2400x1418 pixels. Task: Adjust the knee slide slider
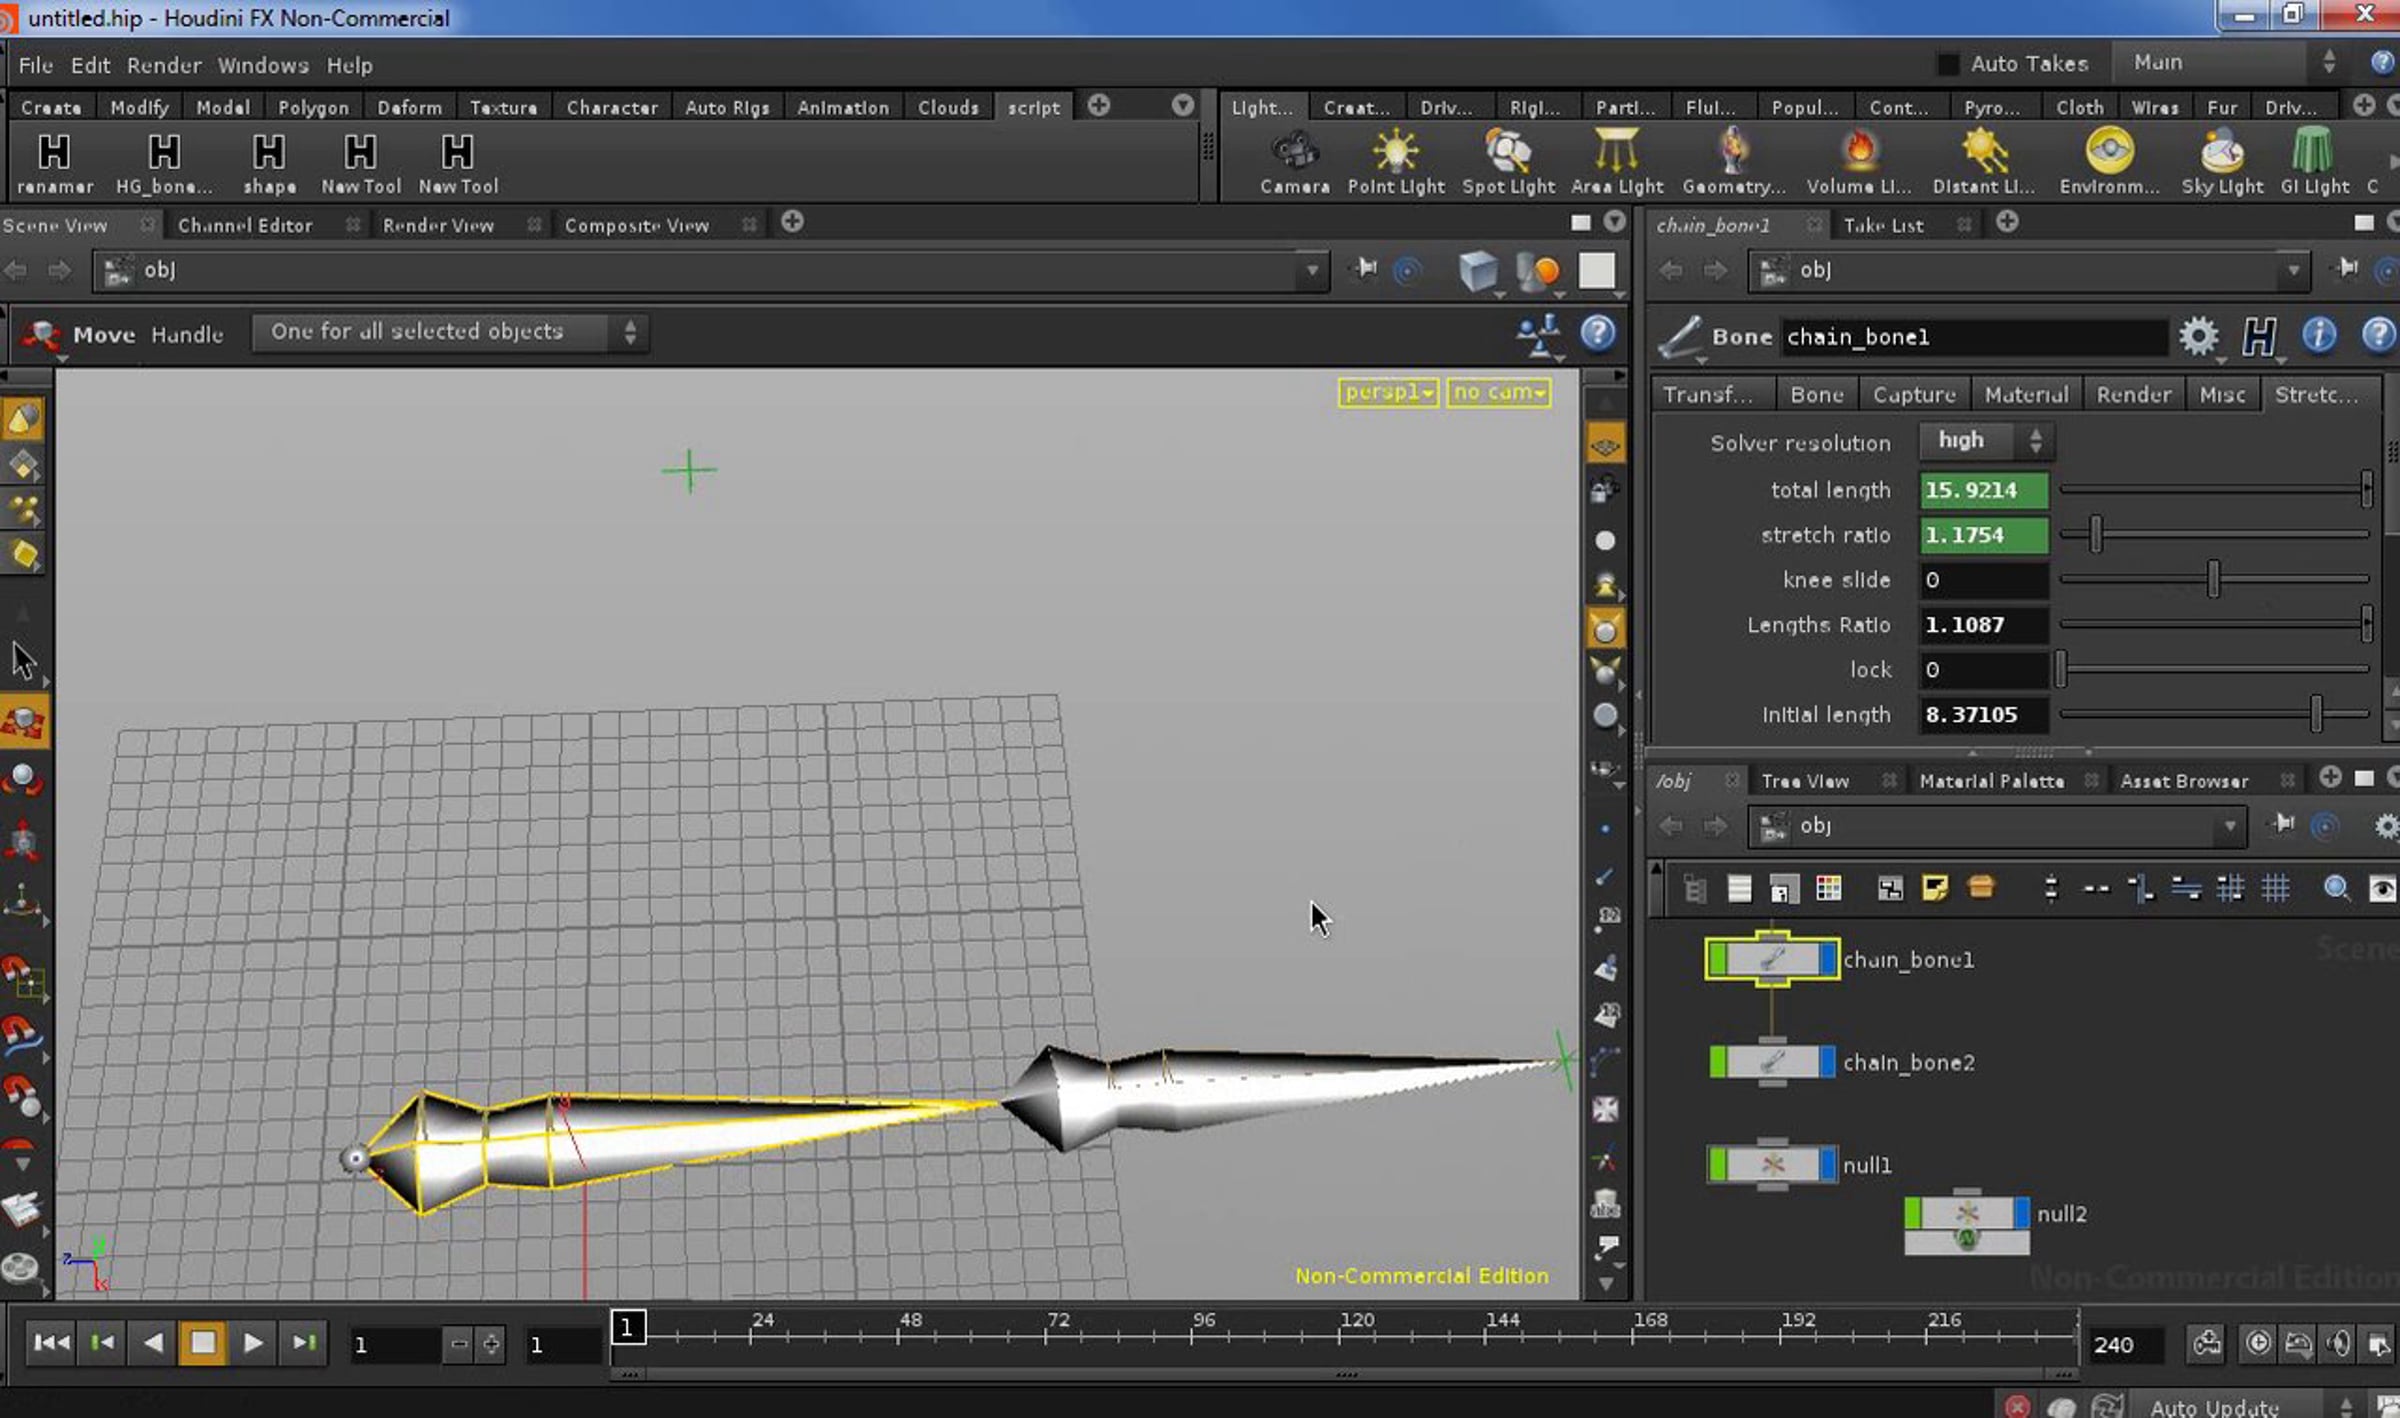(x=2213, y=579)
